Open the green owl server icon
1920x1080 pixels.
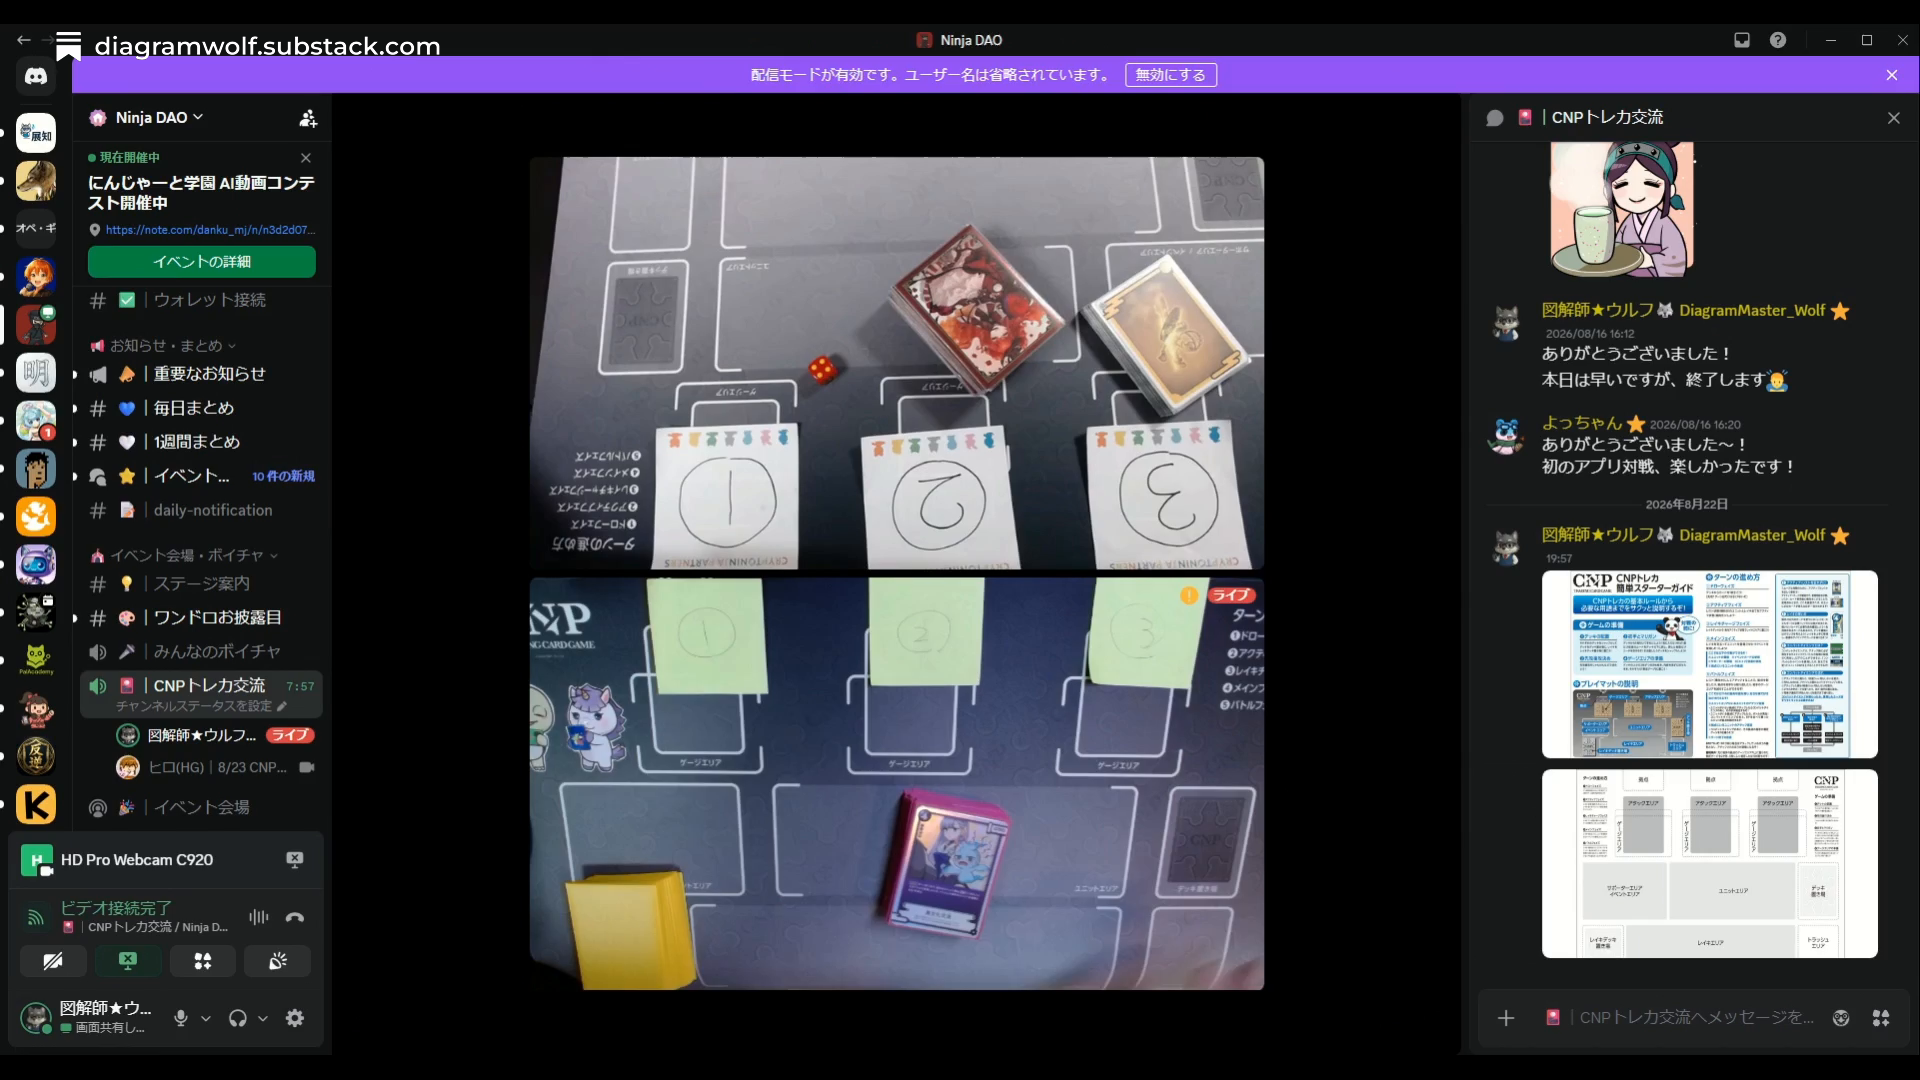tap(36, 659)
